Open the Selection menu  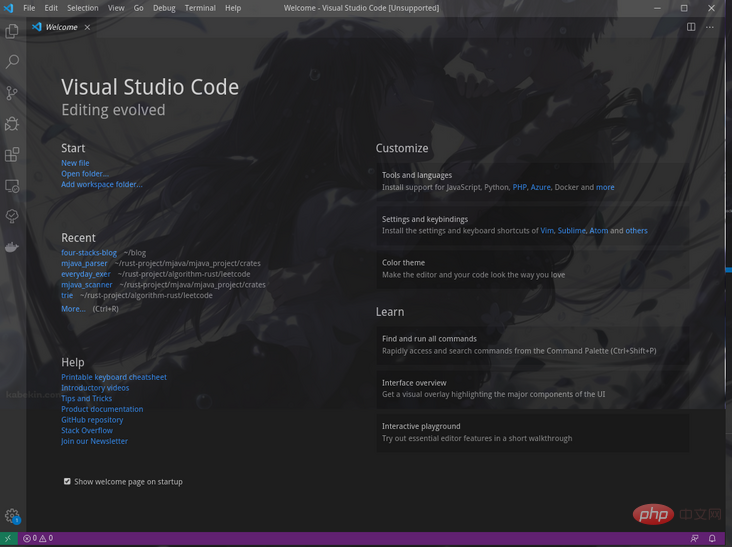point(83,8)
